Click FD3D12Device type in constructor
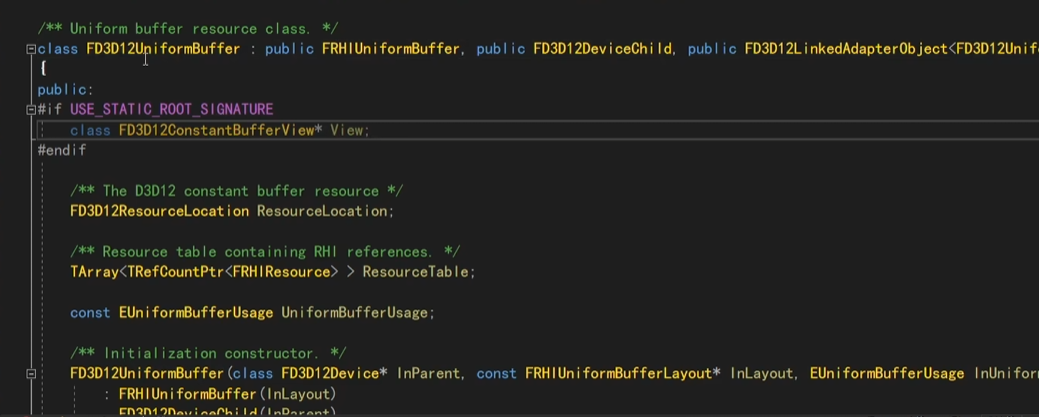This screenshot has height=417, width=1039. [x=330, y=374]
